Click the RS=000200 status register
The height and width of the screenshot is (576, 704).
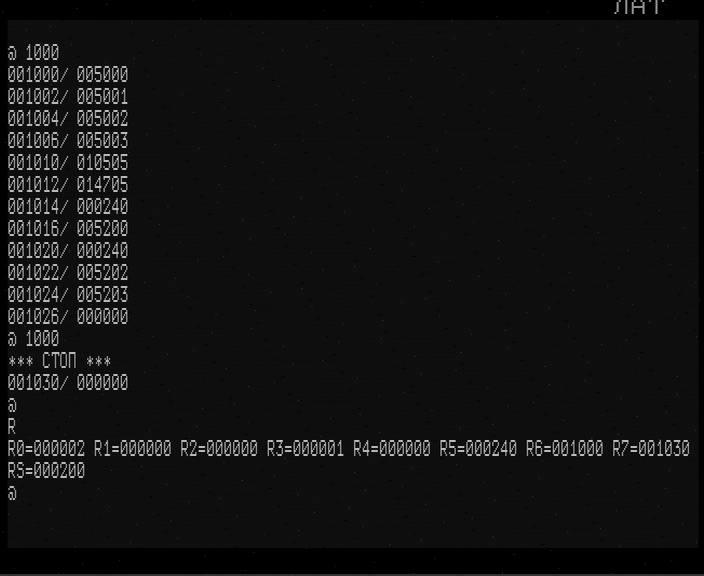46,470
